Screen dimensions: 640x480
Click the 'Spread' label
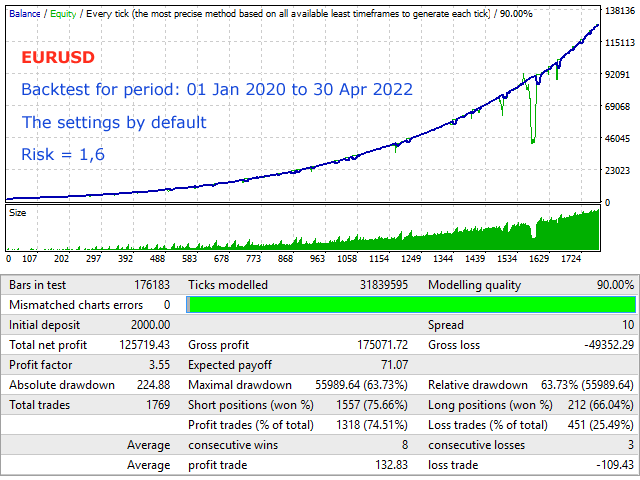[446, 325]
